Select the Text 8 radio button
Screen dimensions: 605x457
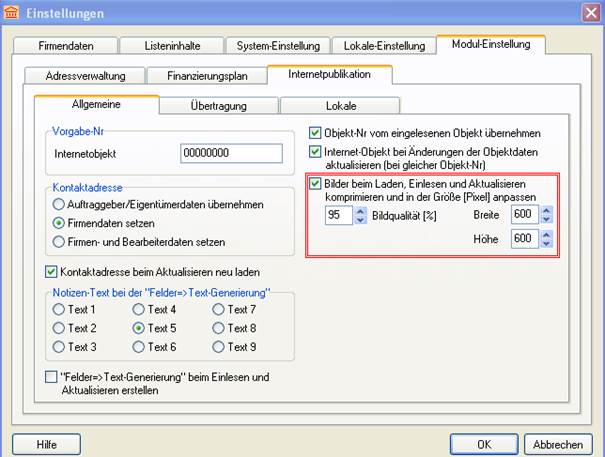pos(234,328)
